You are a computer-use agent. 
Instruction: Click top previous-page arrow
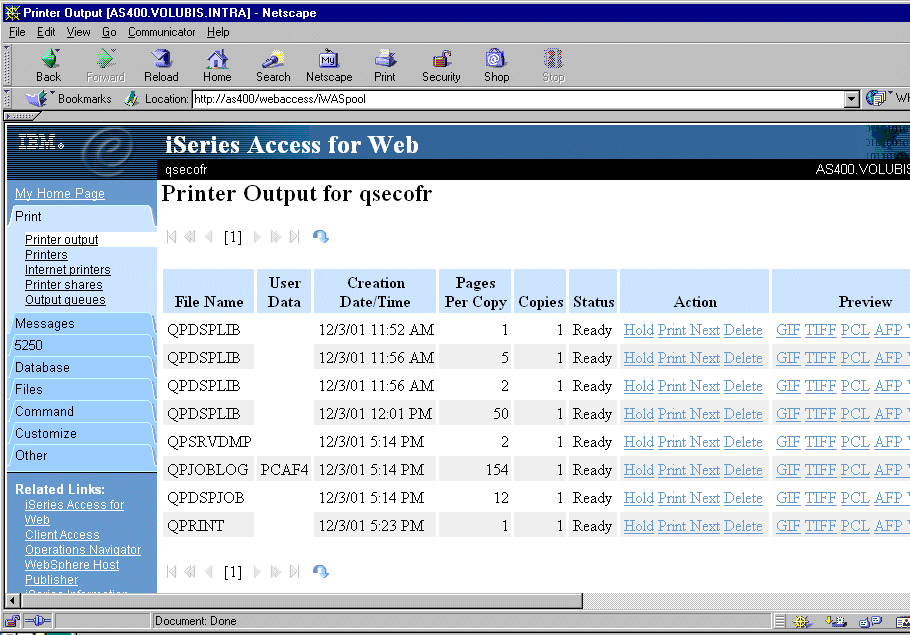coord(209,236)
